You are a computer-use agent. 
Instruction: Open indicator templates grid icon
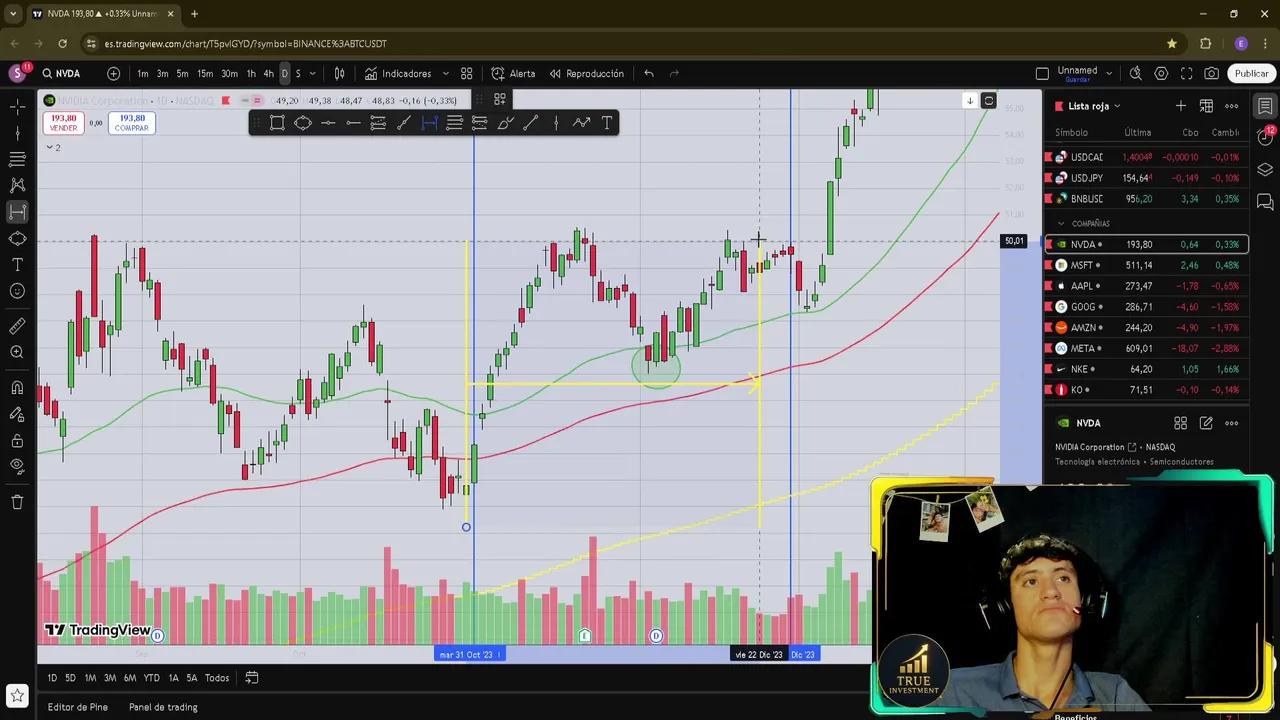(467, 73)
